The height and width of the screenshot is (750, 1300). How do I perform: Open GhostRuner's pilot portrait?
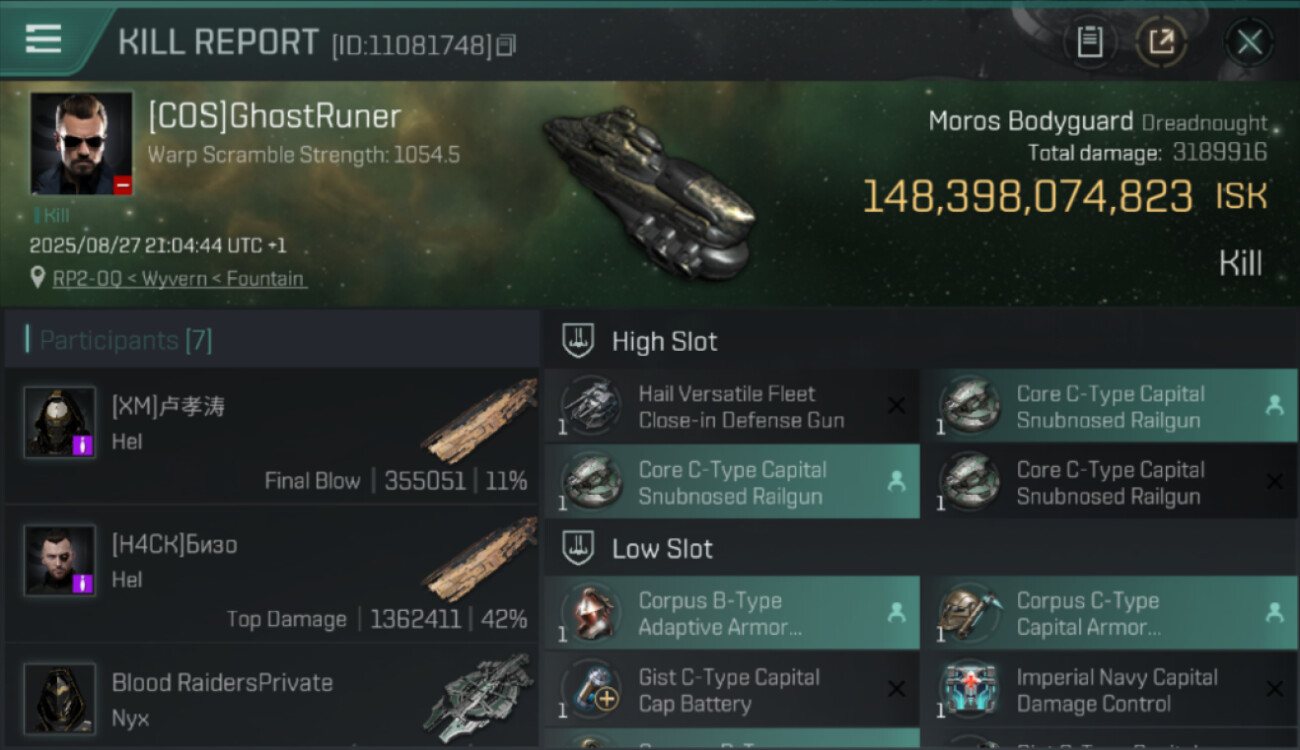click(x=81, y=143)
